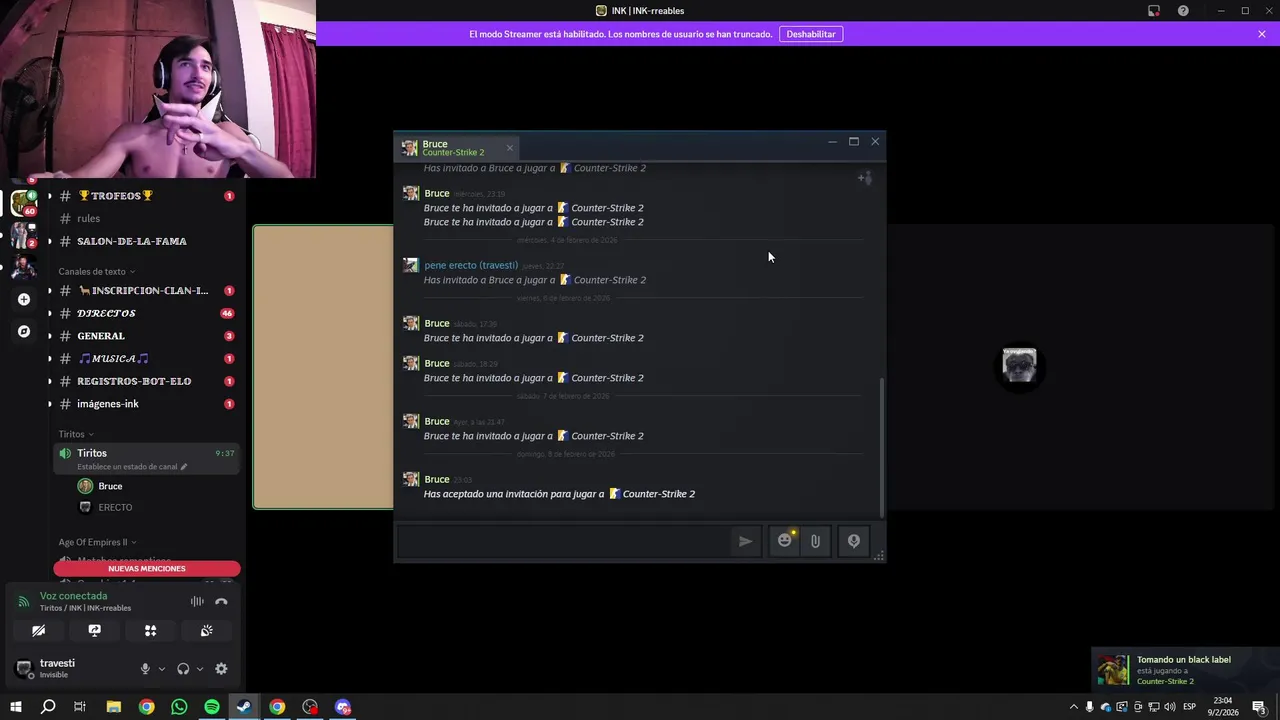This screenshot has height=720, width=1280.
Task: Open the system volume tray icon
Action: pos(1171,707)
